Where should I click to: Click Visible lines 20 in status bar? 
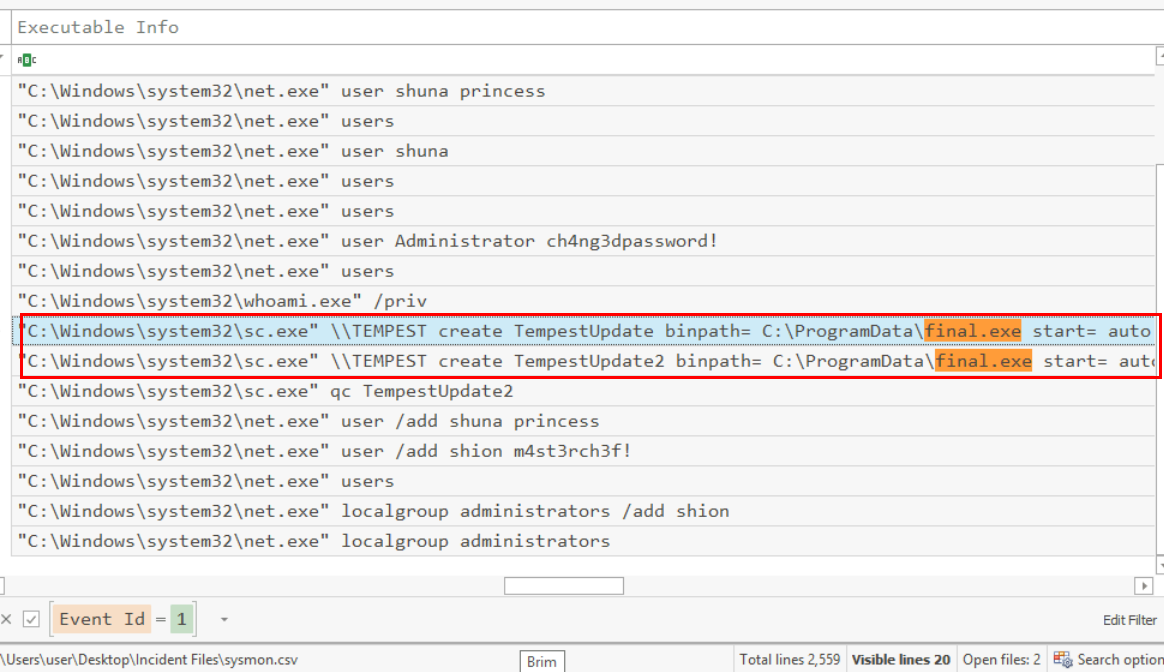point(900,659)
